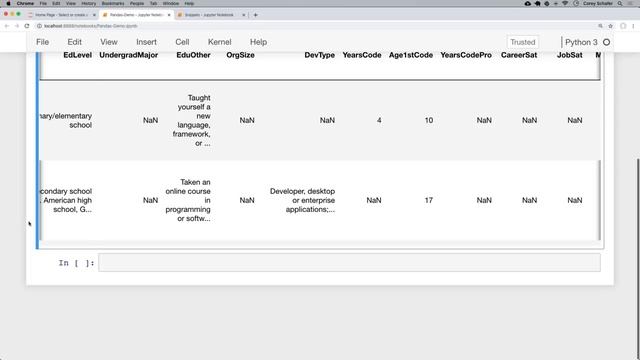
Task: Close the Pandas-Demo browser tab
Action: pos(169,15)
